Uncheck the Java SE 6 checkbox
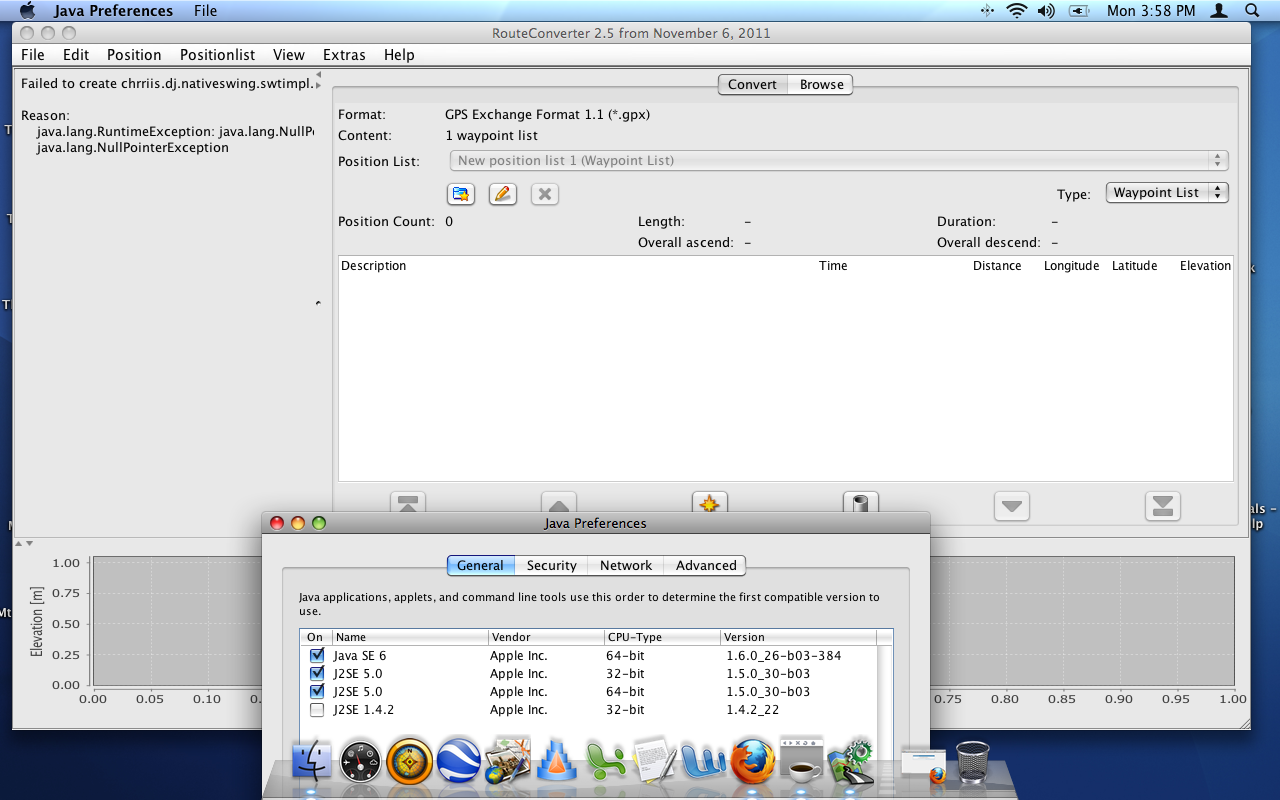 [317, 656]
